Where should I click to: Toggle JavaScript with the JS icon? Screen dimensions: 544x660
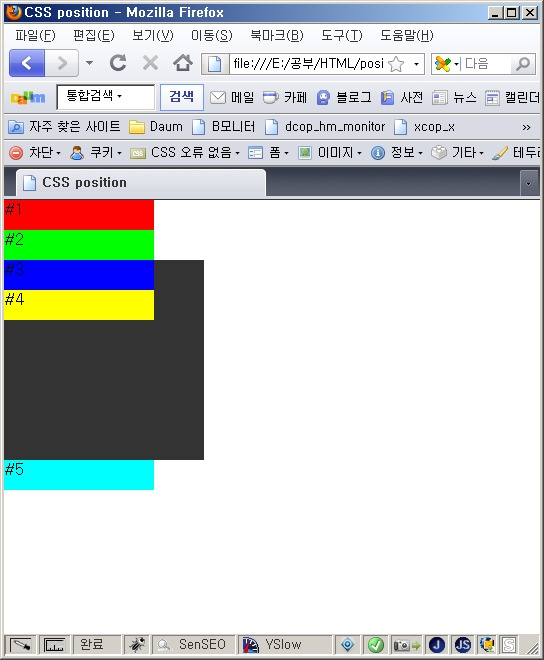[463, 644]
